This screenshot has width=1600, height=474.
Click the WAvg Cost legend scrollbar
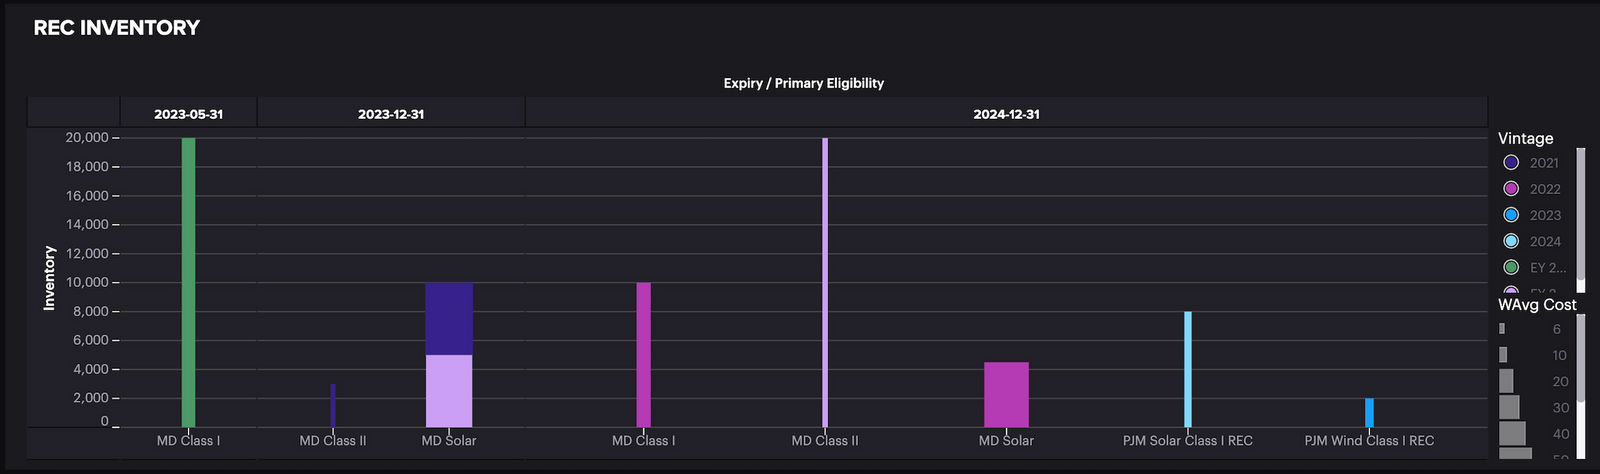1581,358
